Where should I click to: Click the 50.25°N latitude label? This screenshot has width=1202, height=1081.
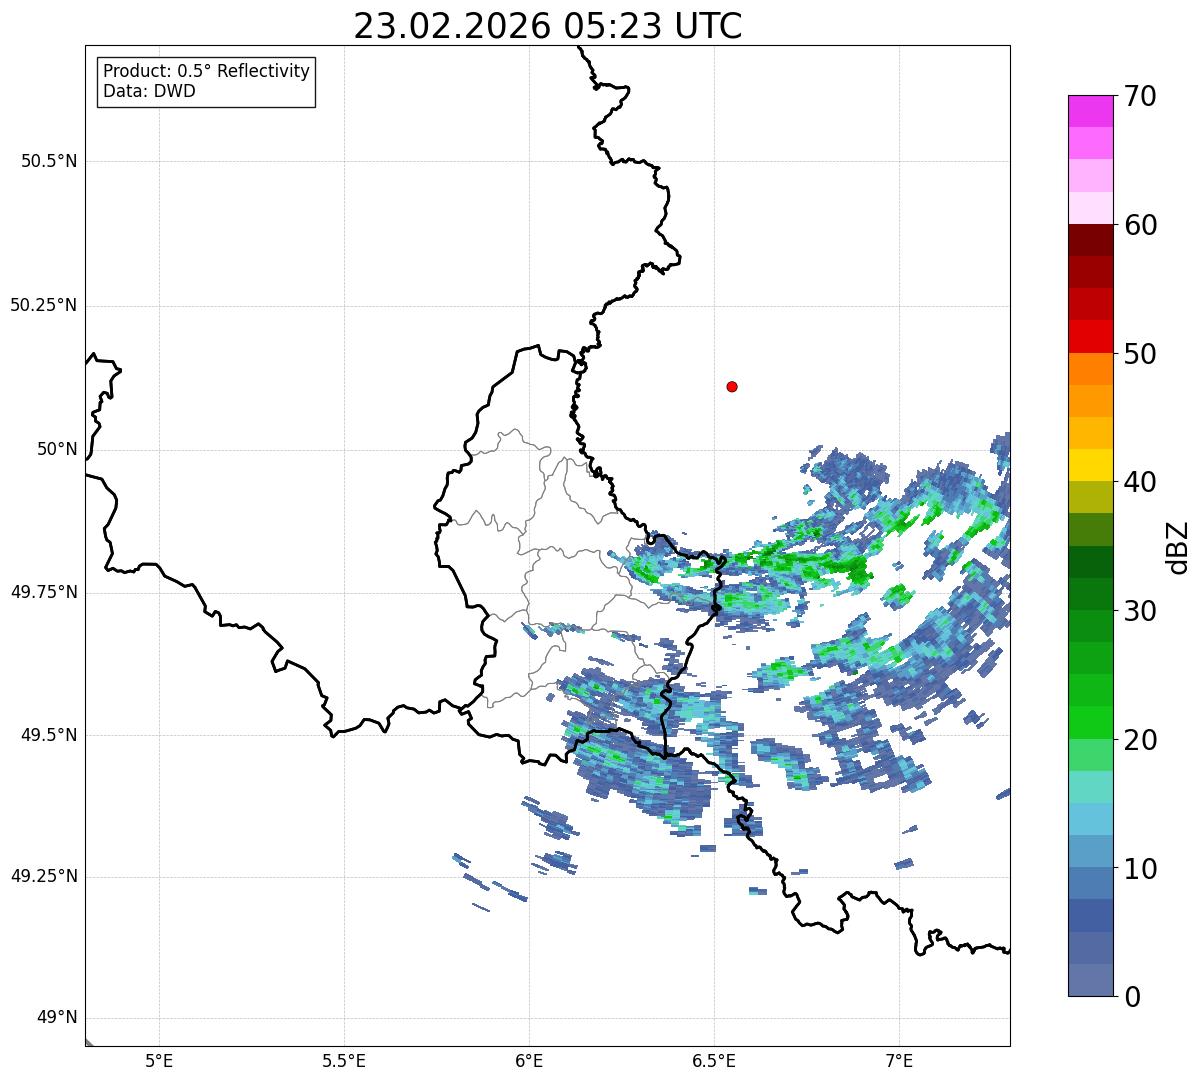click(43, 305)
